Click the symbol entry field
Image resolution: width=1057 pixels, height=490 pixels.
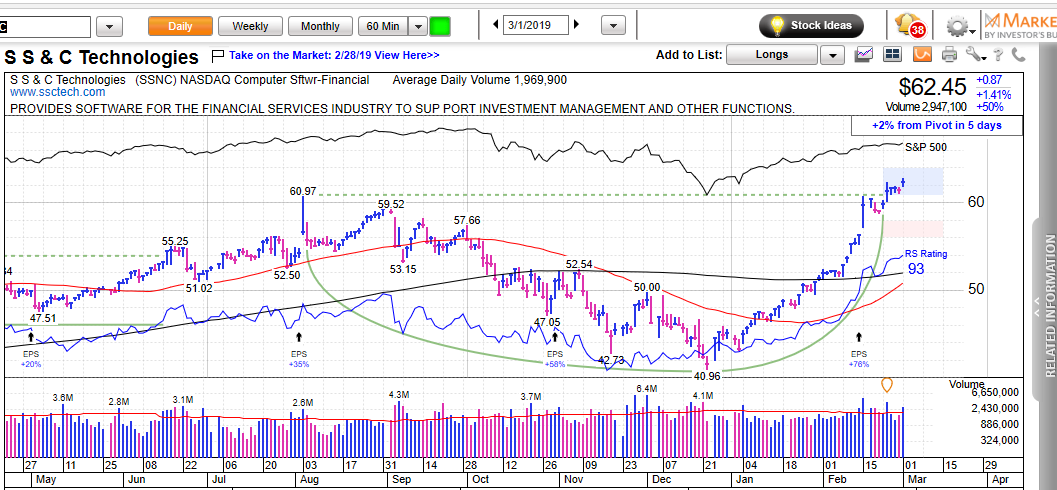coord(44,27)
